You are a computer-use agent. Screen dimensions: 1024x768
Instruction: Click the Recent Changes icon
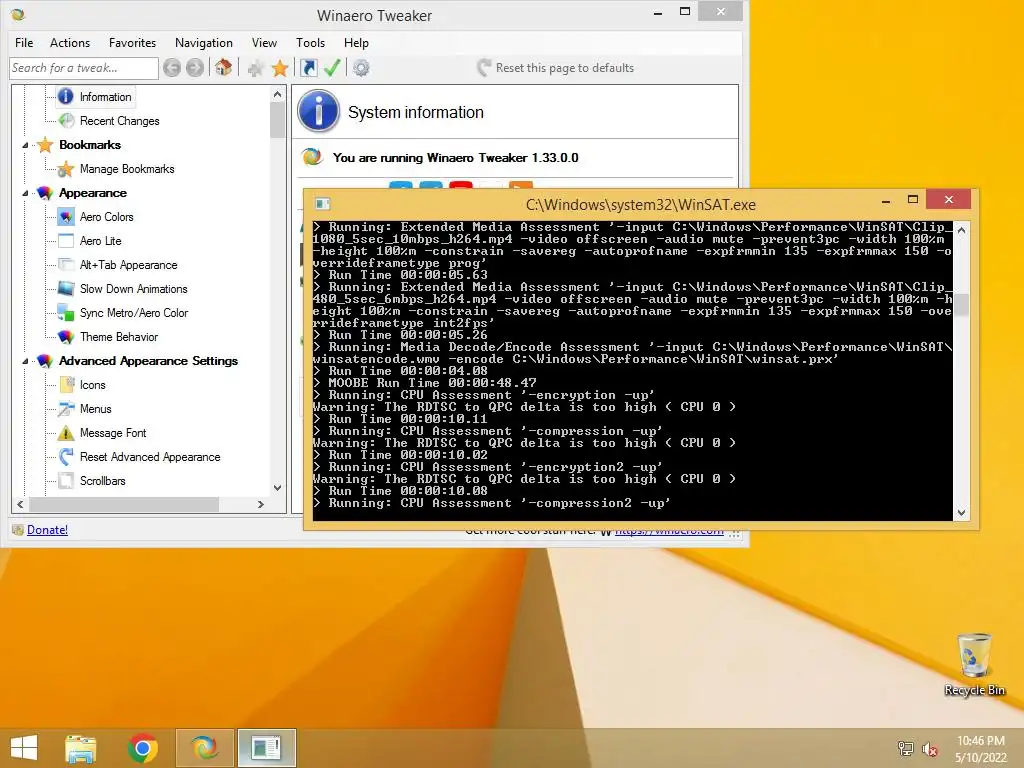coord(66,121)
